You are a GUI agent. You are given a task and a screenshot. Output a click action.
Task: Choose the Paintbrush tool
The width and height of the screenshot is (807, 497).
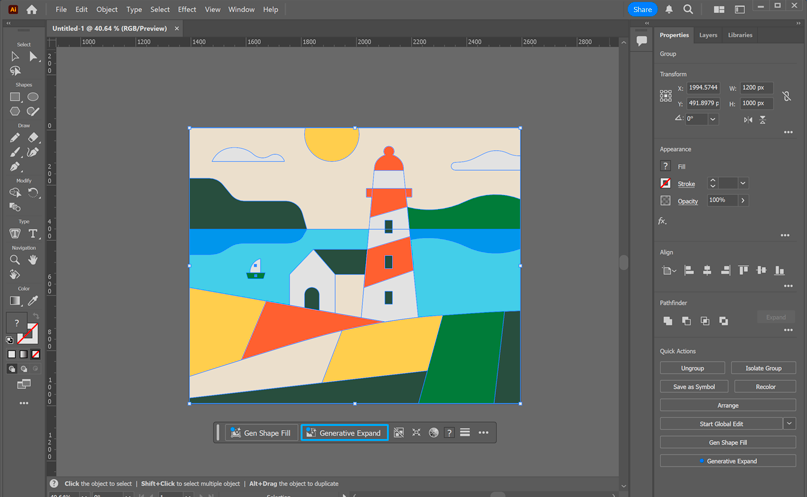[15, 152]
